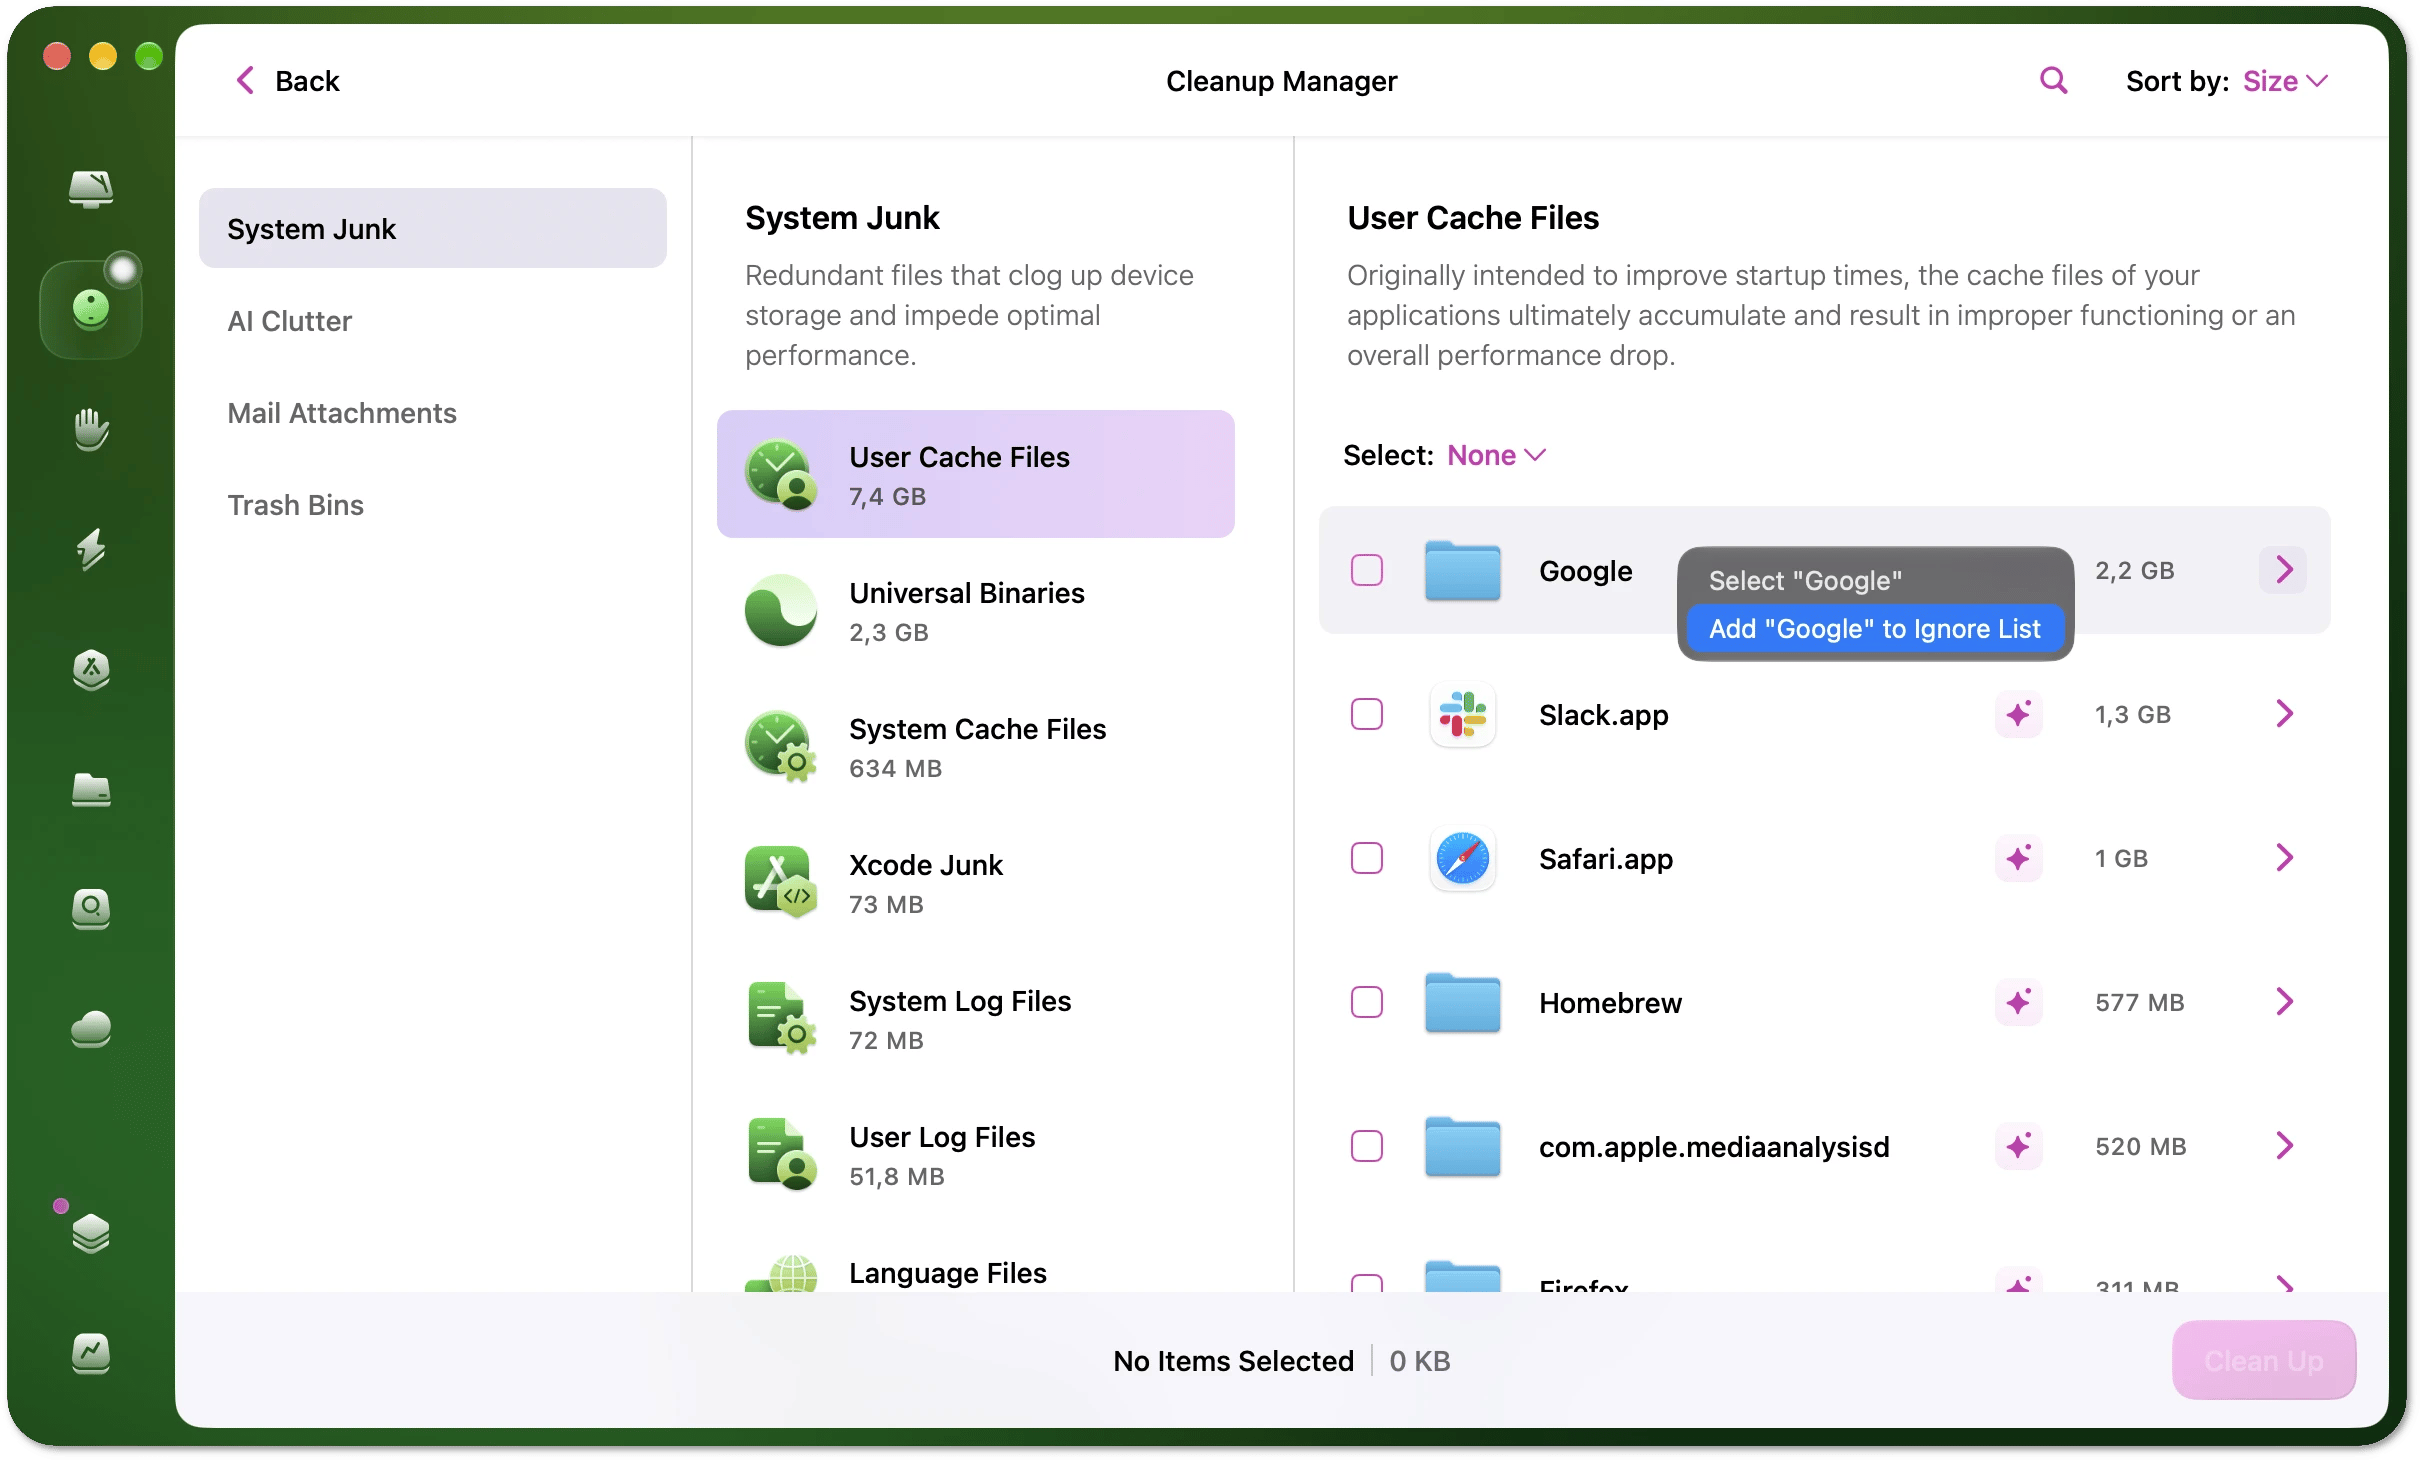The image size is (2420, 1460).
Task: Select the System Cache Files category
Action: [x=976, y=747]
